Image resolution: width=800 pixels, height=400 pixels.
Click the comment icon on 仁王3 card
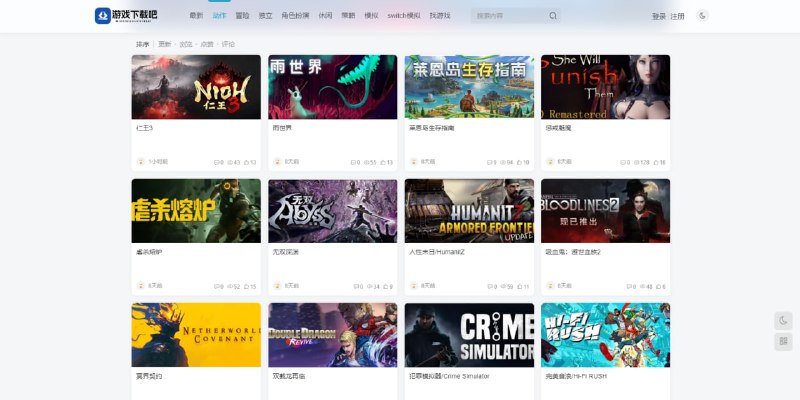click(x=216, y=162)
